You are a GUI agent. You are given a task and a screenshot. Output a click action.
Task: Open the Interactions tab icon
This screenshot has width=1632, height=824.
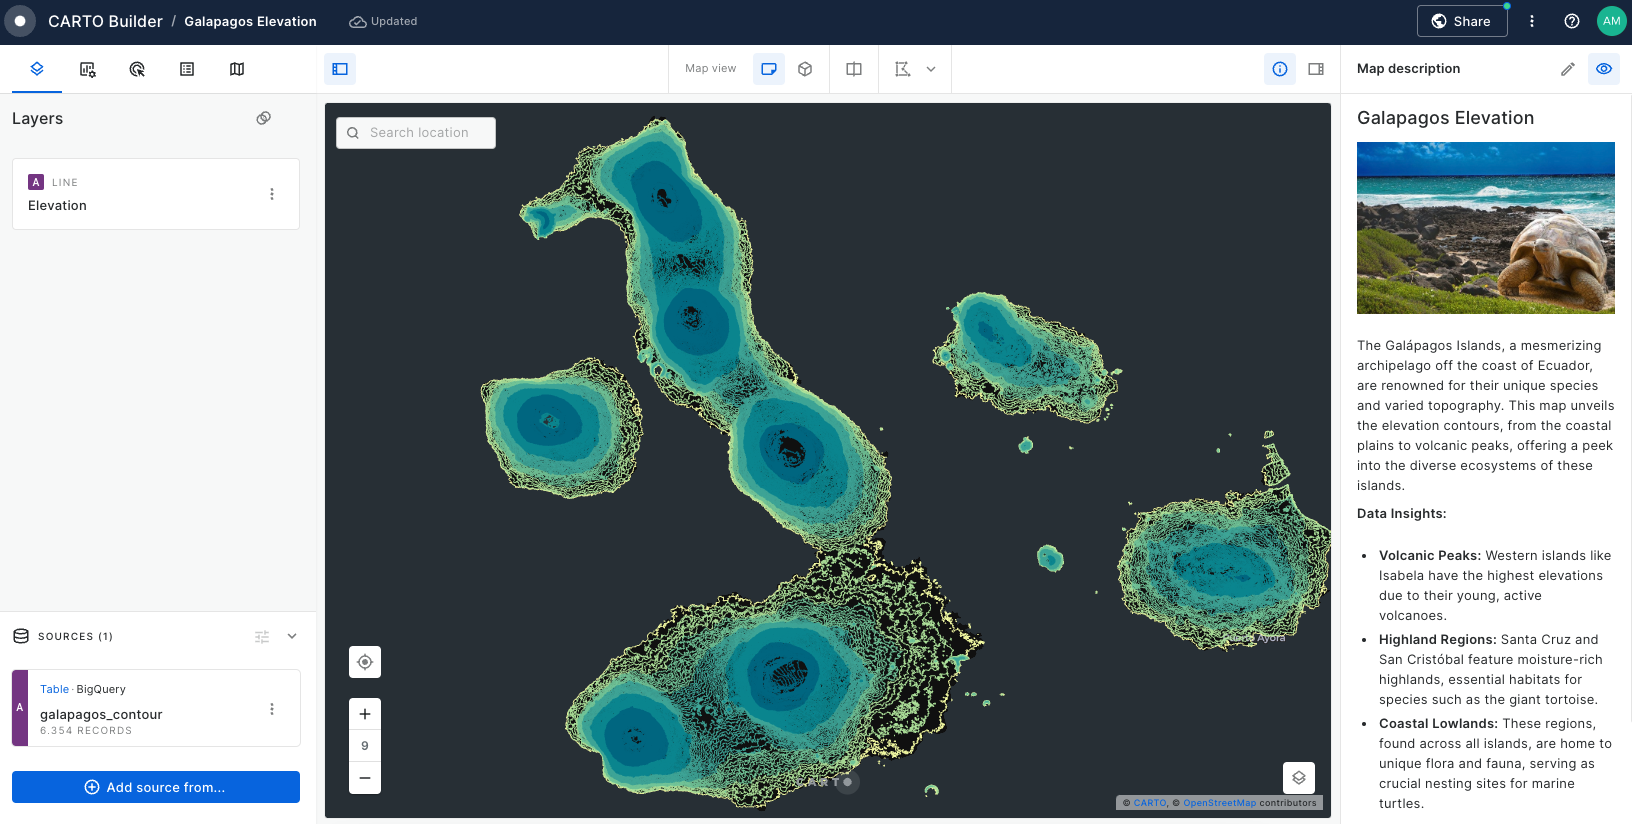click(x=137, y=69)
